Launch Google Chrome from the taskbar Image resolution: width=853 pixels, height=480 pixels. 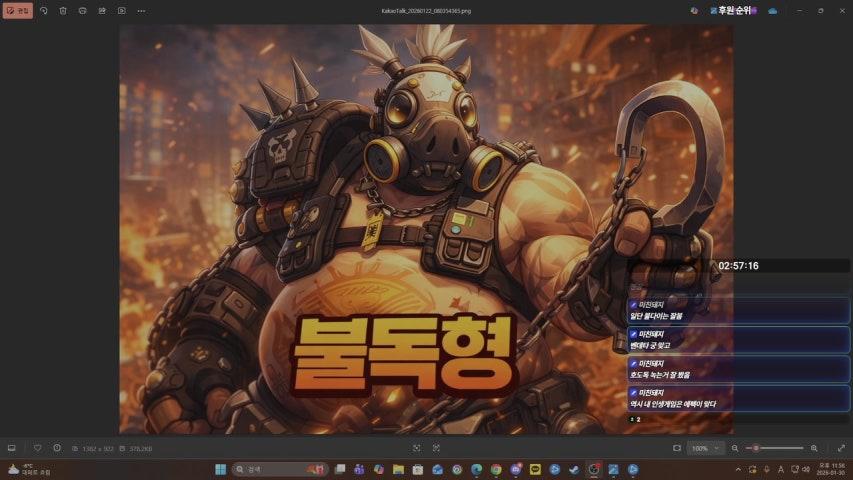point(496,469)
